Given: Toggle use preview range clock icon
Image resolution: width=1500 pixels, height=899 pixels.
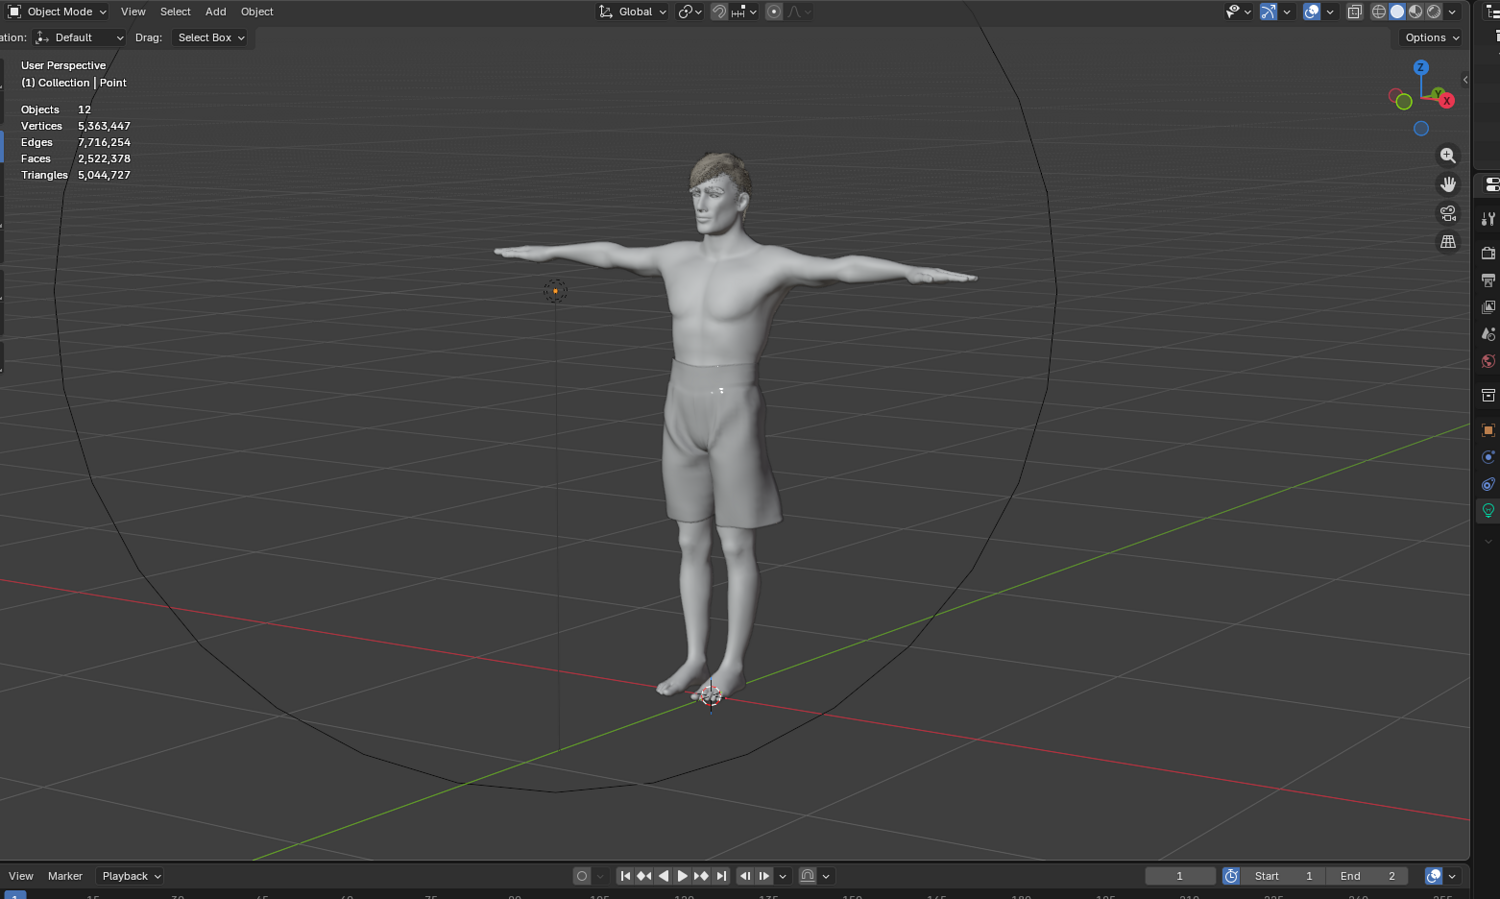Looking at the screenshot, I should (x=1231, y=876).
